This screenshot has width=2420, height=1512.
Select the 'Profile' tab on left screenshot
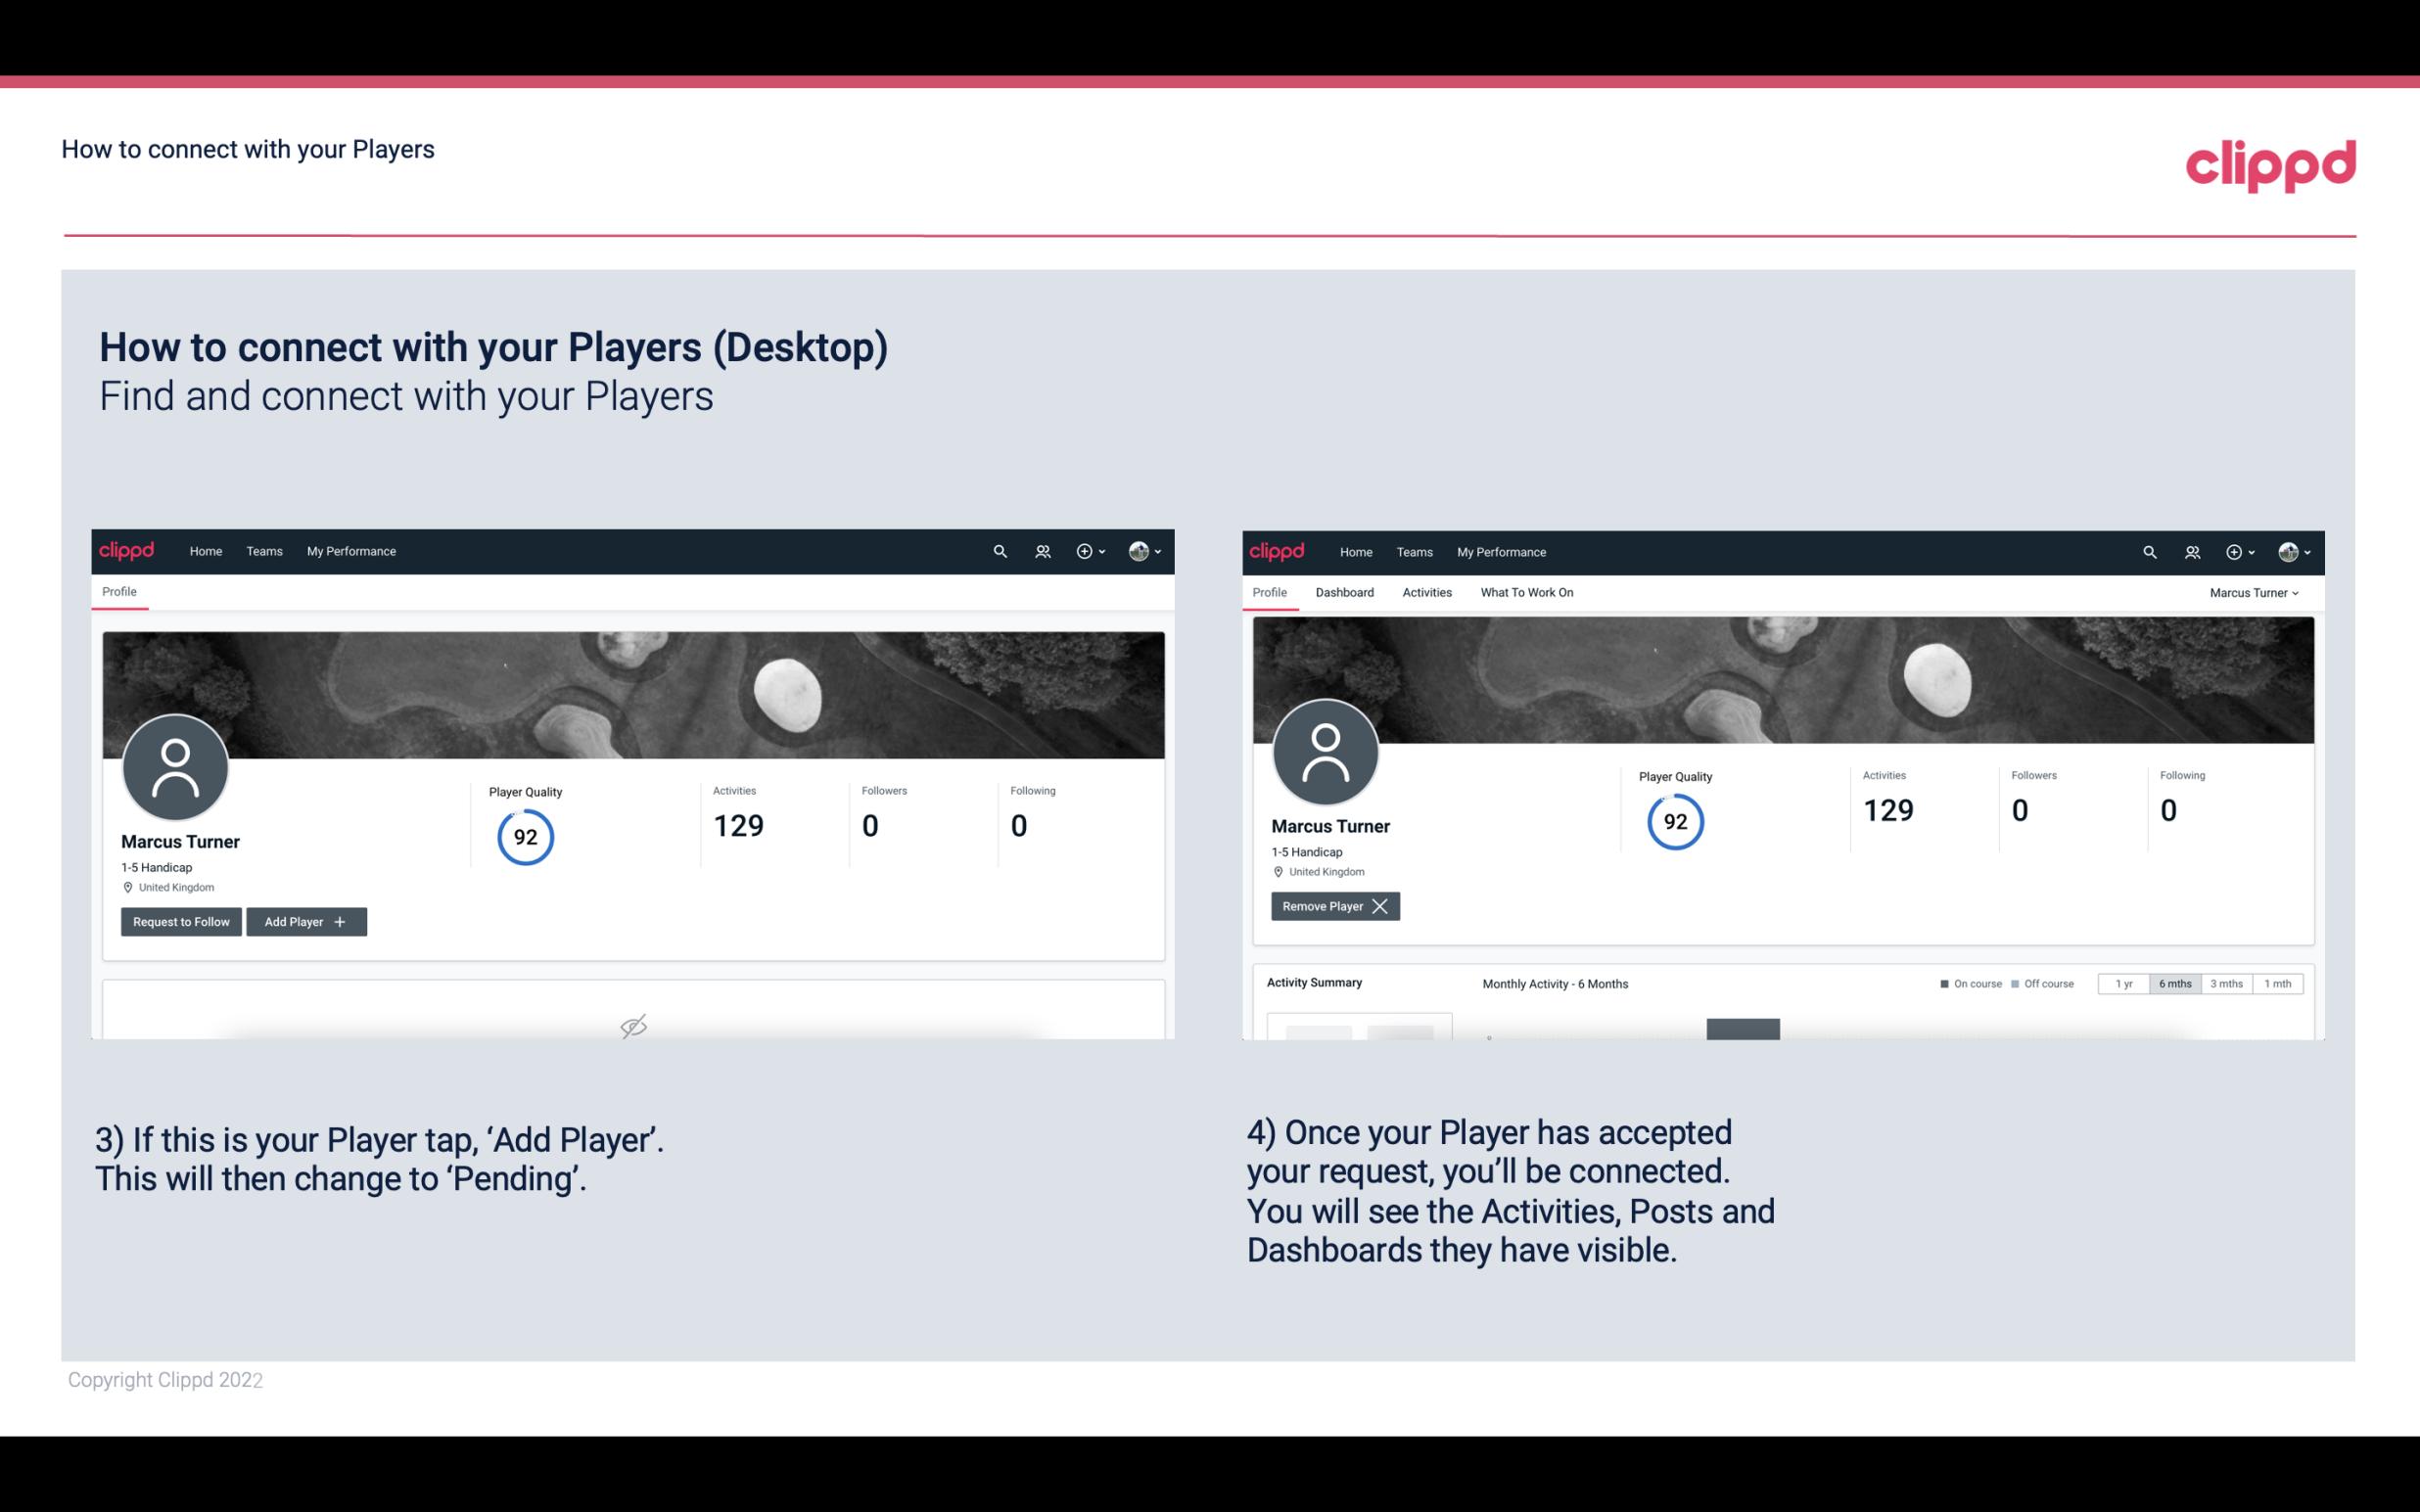pos(118,590)
